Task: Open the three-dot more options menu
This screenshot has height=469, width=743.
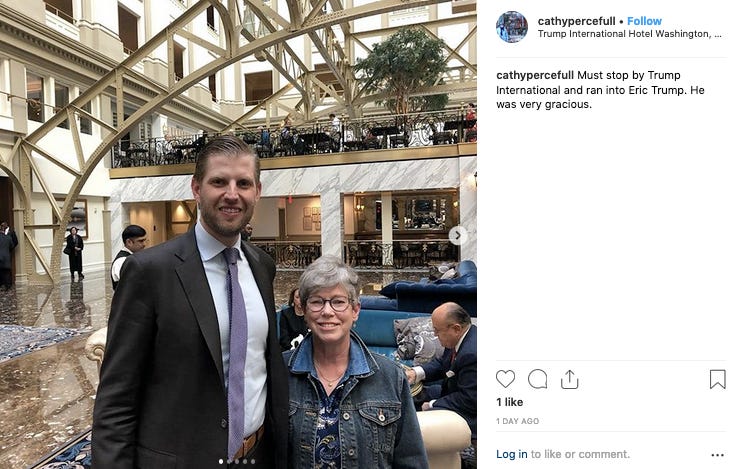Action: coord(717,455)
